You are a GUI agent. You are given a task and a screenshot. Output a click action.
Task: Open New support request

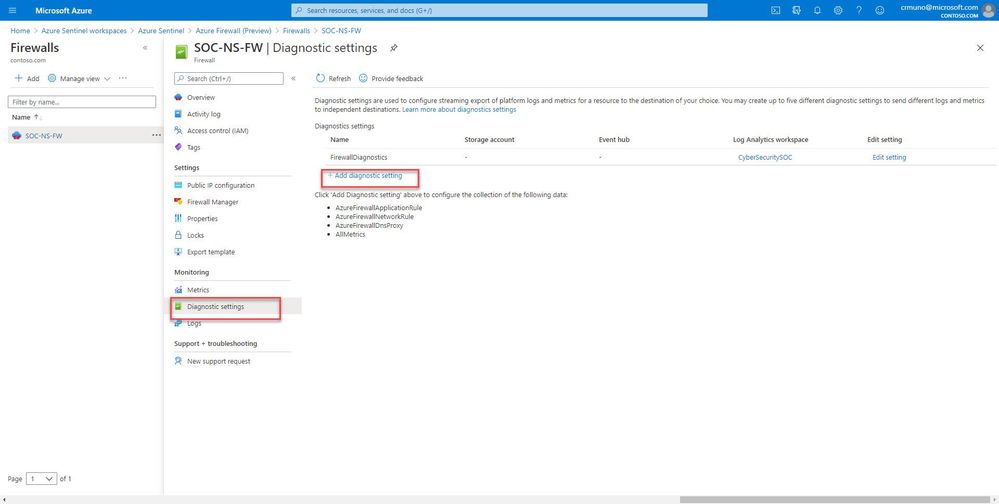tap(219, 361)
